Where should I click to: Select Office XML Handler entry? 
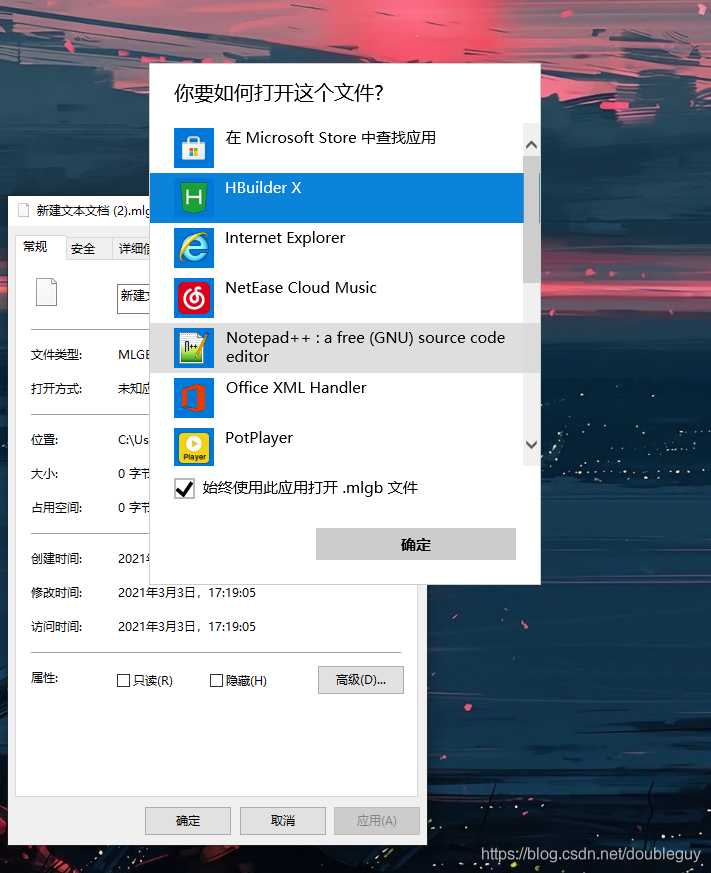pos(336,398)
